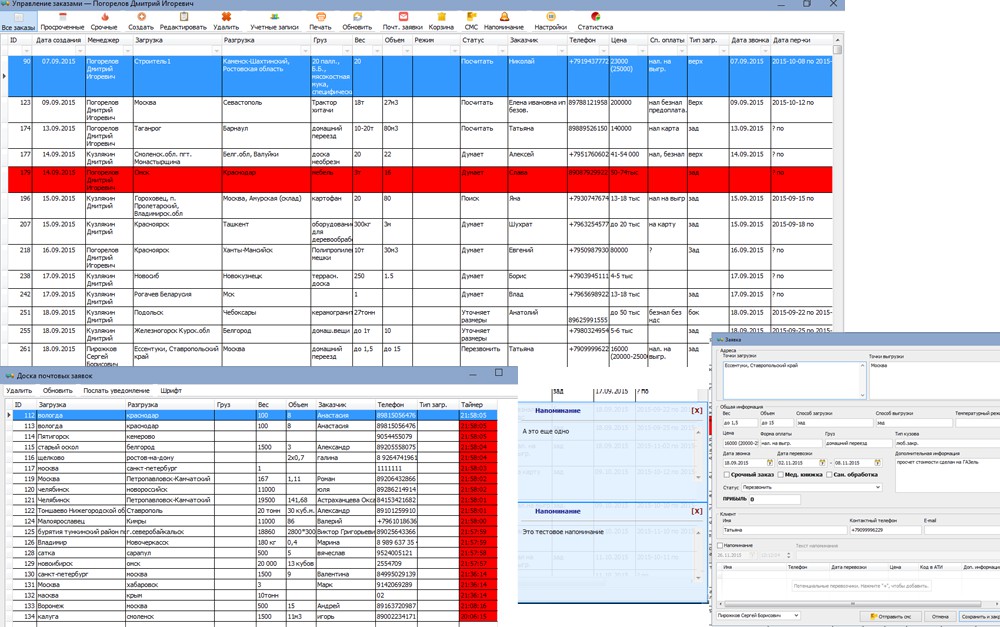Open filter dropdown under Заказчик column
The image size is (1000, 627).
click(x=562, y=50)
